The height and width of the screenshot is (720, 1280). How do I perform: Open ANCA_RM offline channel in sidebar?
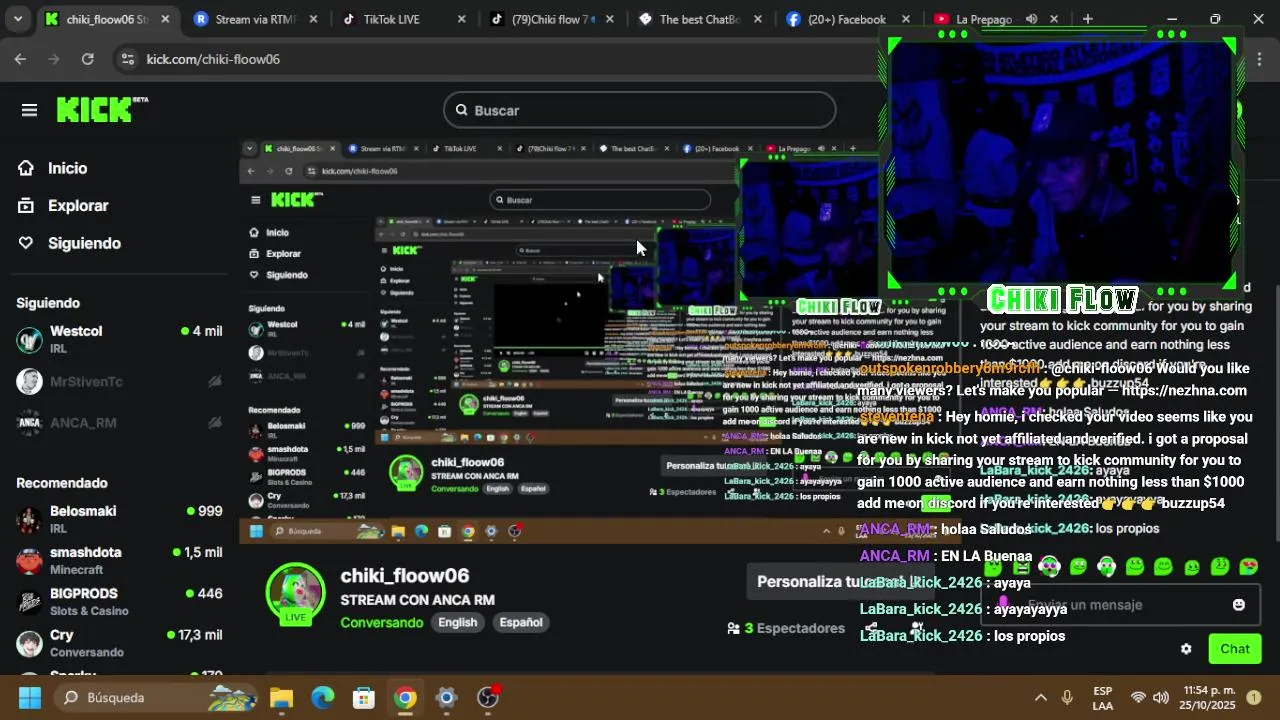click(119, 423)
